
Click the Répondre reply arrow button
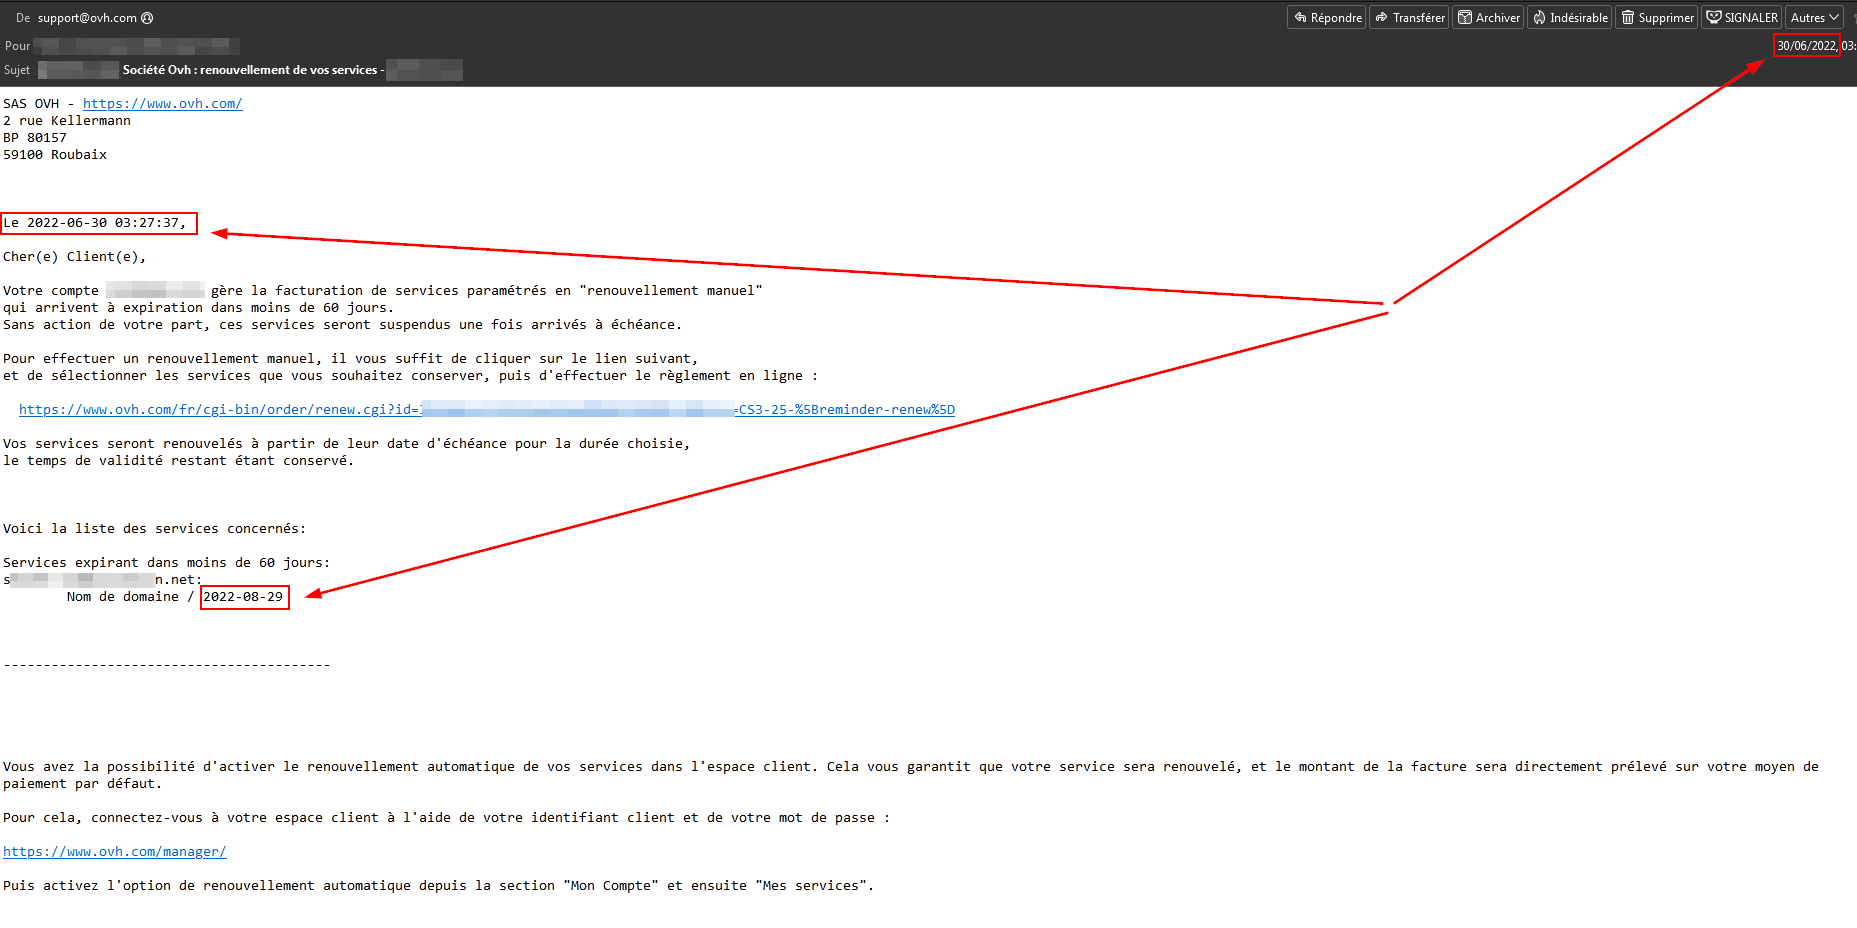[x=1326, y=18]
